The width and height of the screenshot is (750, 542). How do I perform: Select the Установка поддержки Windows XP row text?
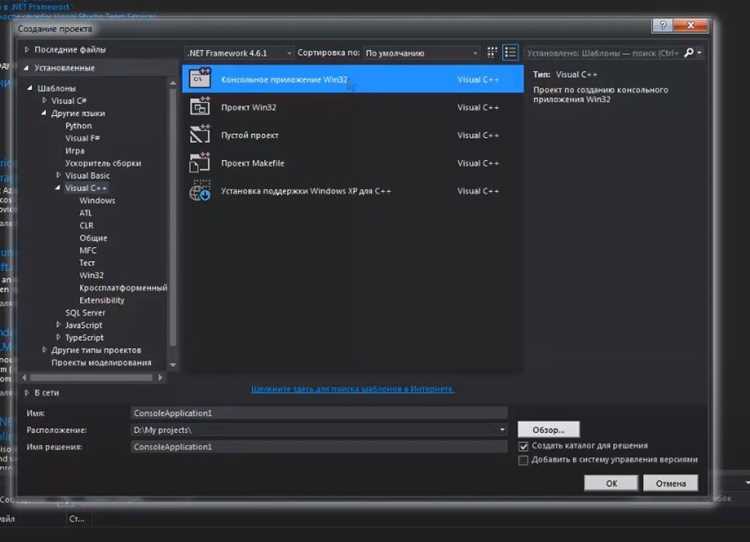(306, 191)
